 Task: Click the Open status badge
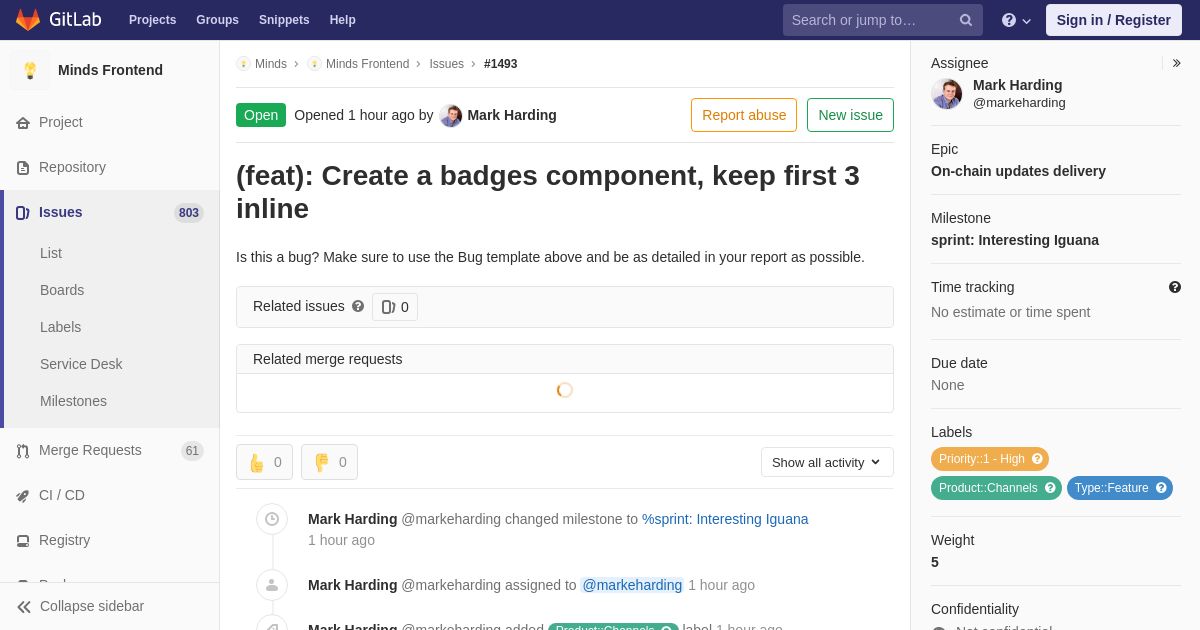point(261,115)
